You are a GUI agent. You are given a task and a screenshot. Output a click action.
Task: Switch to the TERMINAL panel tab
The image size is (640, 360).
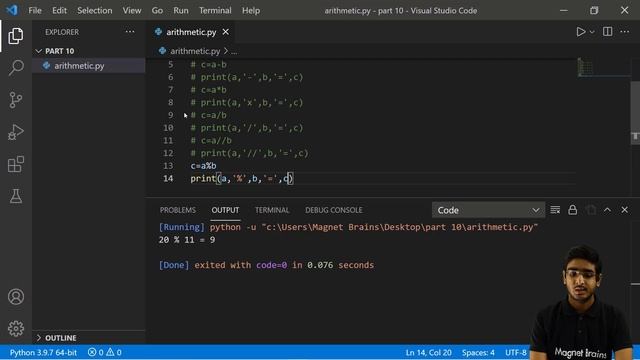pos(272,210)
